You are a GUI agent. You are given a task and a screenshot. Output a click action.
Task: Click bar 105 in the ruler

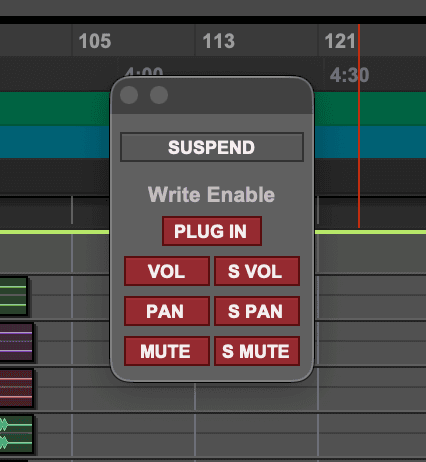tap(95, 41)
